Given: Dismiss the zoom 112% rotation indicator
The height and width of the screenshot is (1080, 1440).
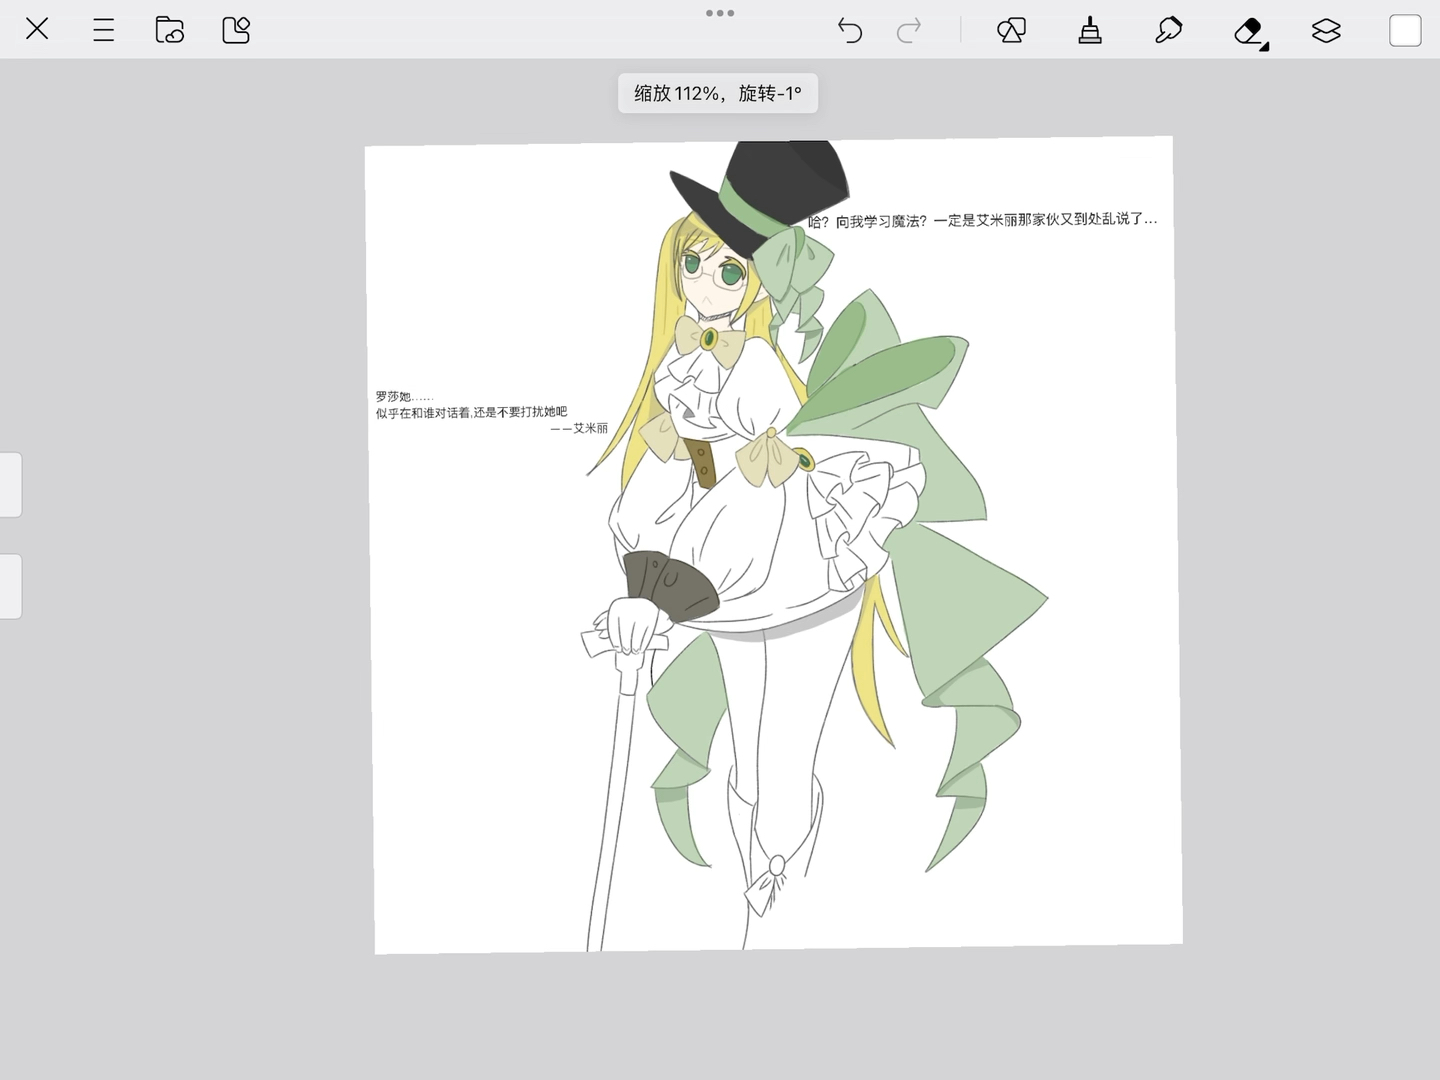Looking at the screenshot, I should pos(718,93).
